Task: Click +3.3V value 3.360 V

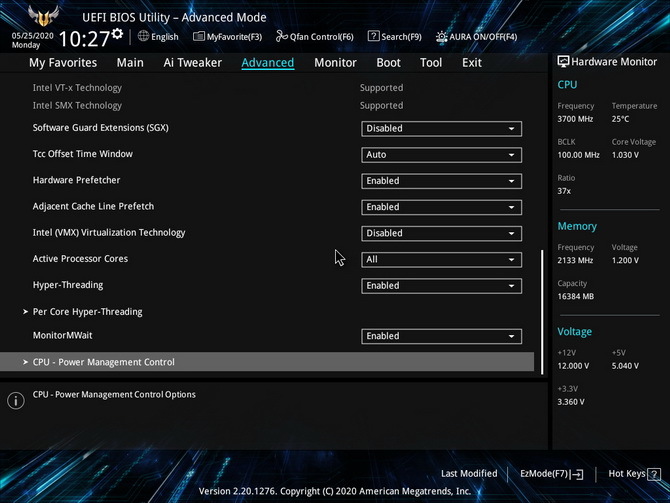Action: (x=570, y=402)
